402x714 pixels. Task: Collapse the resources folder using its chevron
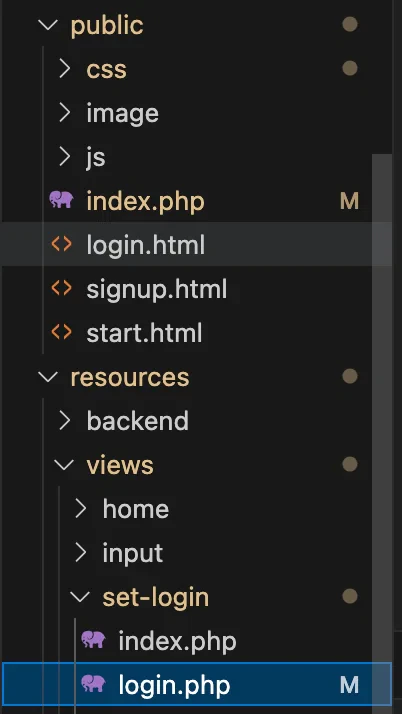(x=48, y=377)
